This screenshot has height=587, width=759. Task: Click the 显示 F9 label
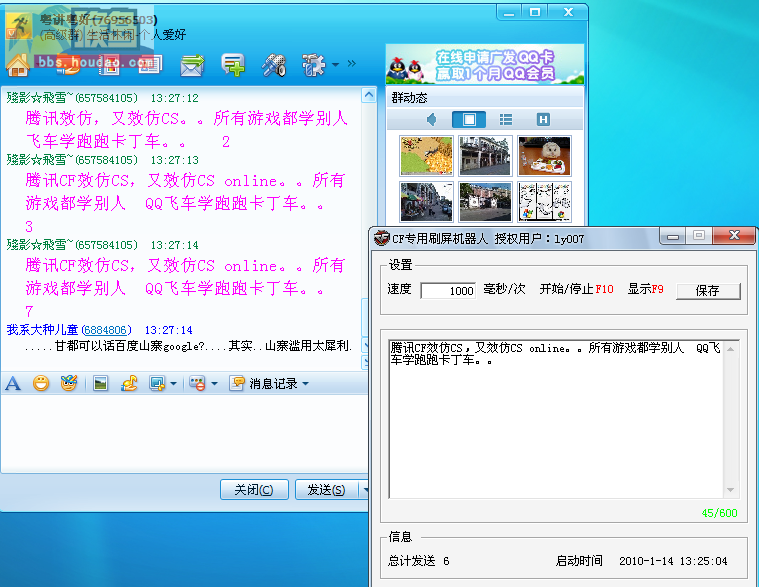tap(645, 289)
